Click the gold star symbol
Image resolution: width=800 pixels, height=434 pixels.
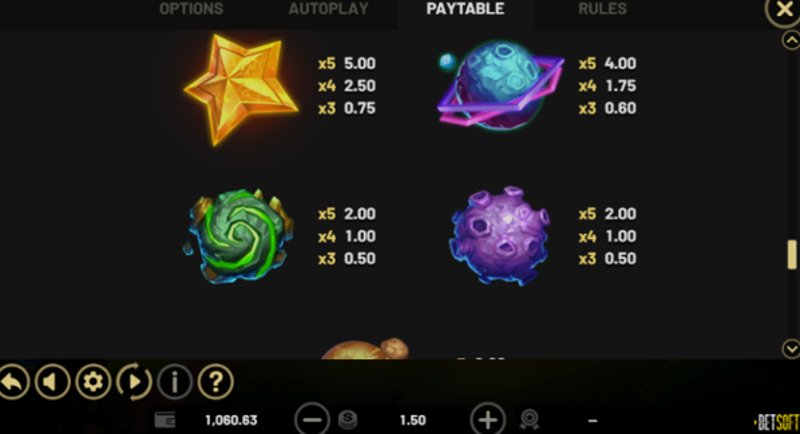coord(241,90)
